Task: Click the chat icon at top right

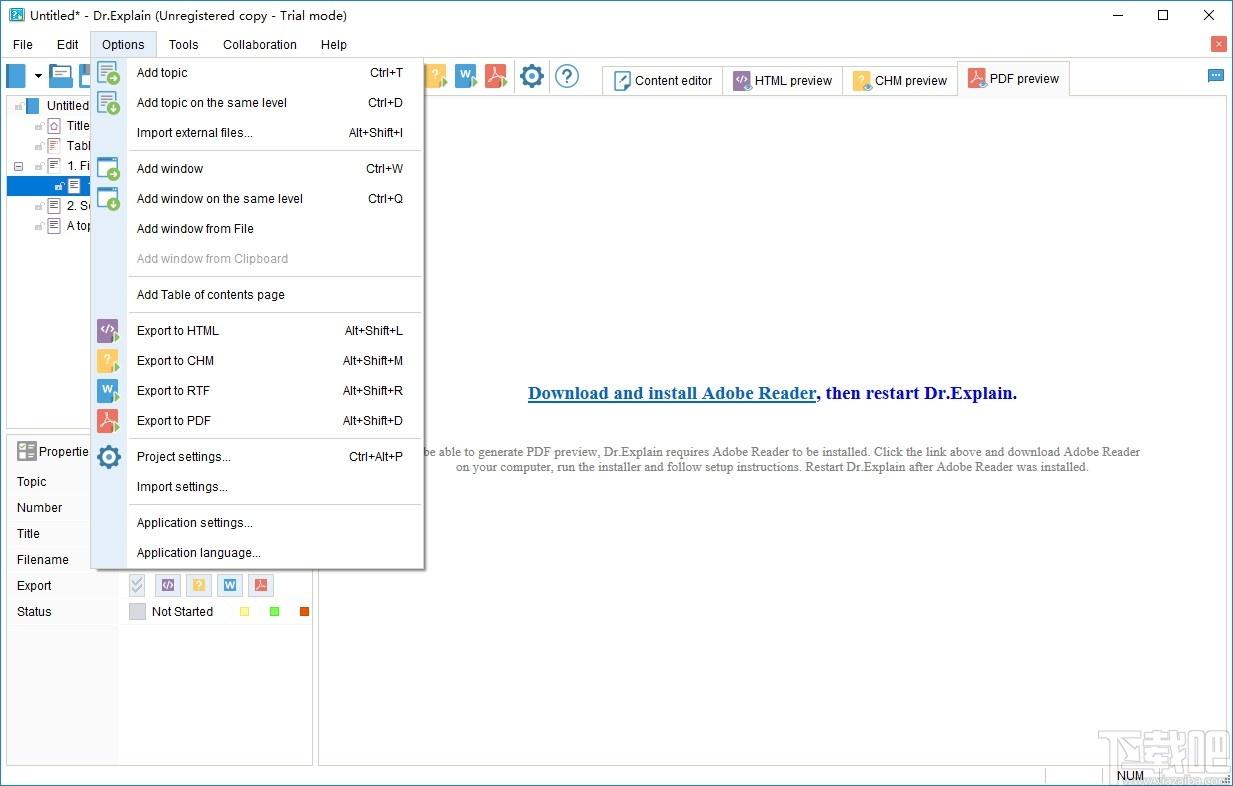Action: (1216, 75)
